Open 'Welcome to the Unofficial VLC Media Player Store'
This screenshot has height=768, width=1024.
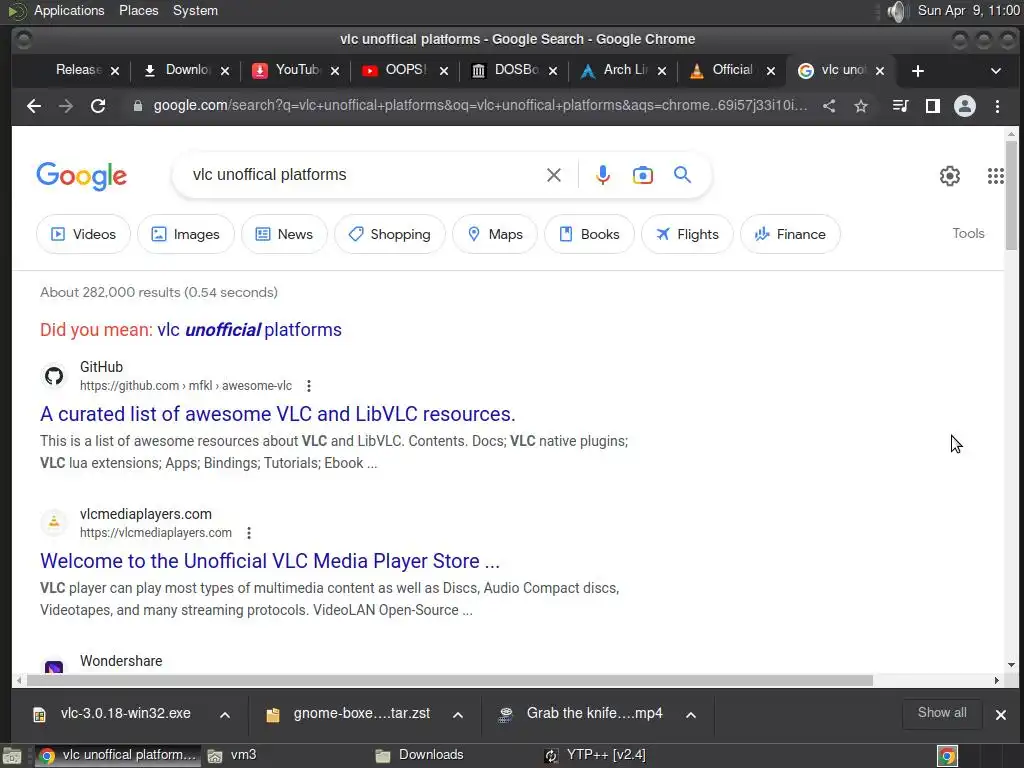coord(270,561)
